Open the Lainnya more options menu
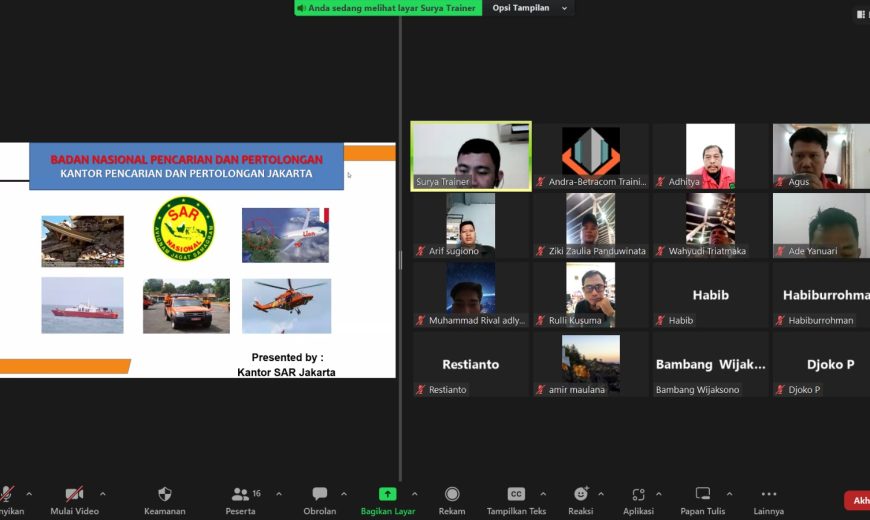The height and width of the screenshot is (520, 870). [768, 494]
